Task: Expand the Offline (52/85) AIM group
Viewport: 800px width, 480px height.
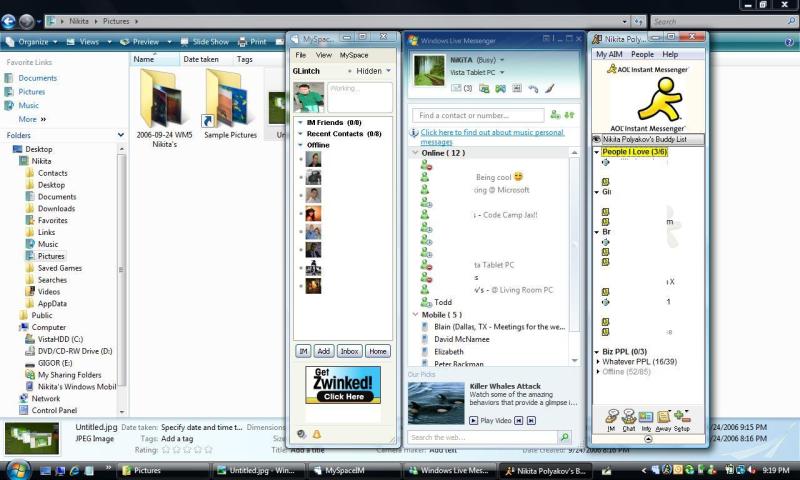Action: (597, 371)
